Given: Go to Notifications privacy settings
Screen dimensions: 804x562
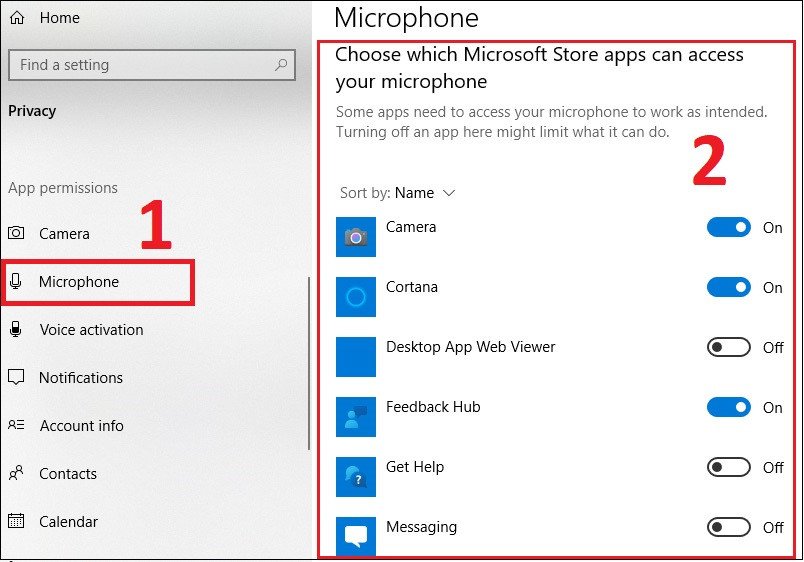Looking at the screenshot, I should pos(81,378).
